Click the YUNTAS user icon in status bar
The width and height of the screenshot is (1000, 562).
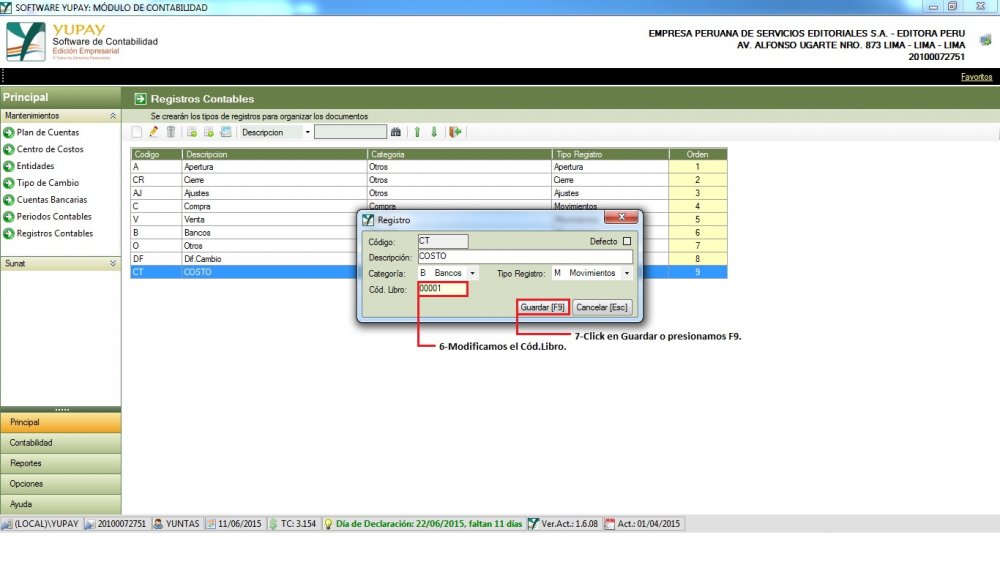158,524
